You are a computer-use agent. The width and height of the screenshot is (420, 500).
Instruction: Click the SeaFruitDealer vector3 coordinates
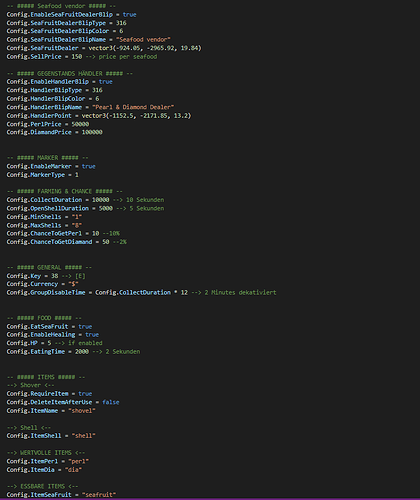coord(145,48)
